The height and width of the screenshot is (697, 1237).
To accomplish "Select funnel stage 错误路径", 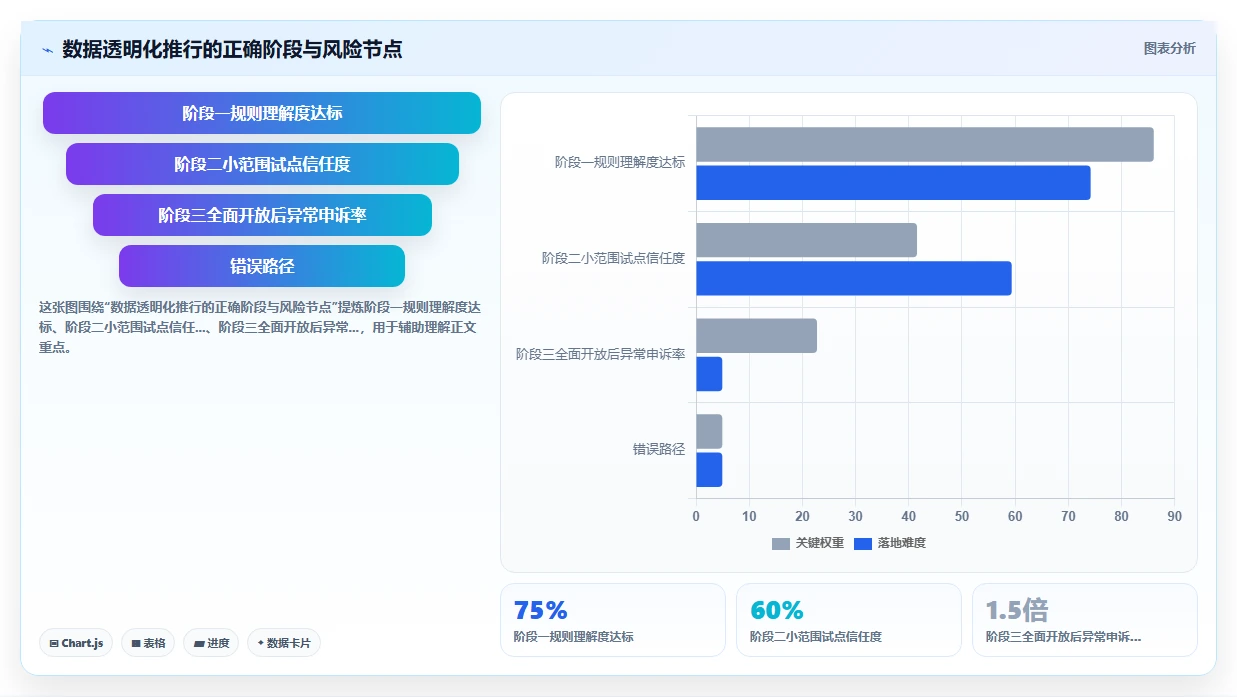I will pos(262,266).
